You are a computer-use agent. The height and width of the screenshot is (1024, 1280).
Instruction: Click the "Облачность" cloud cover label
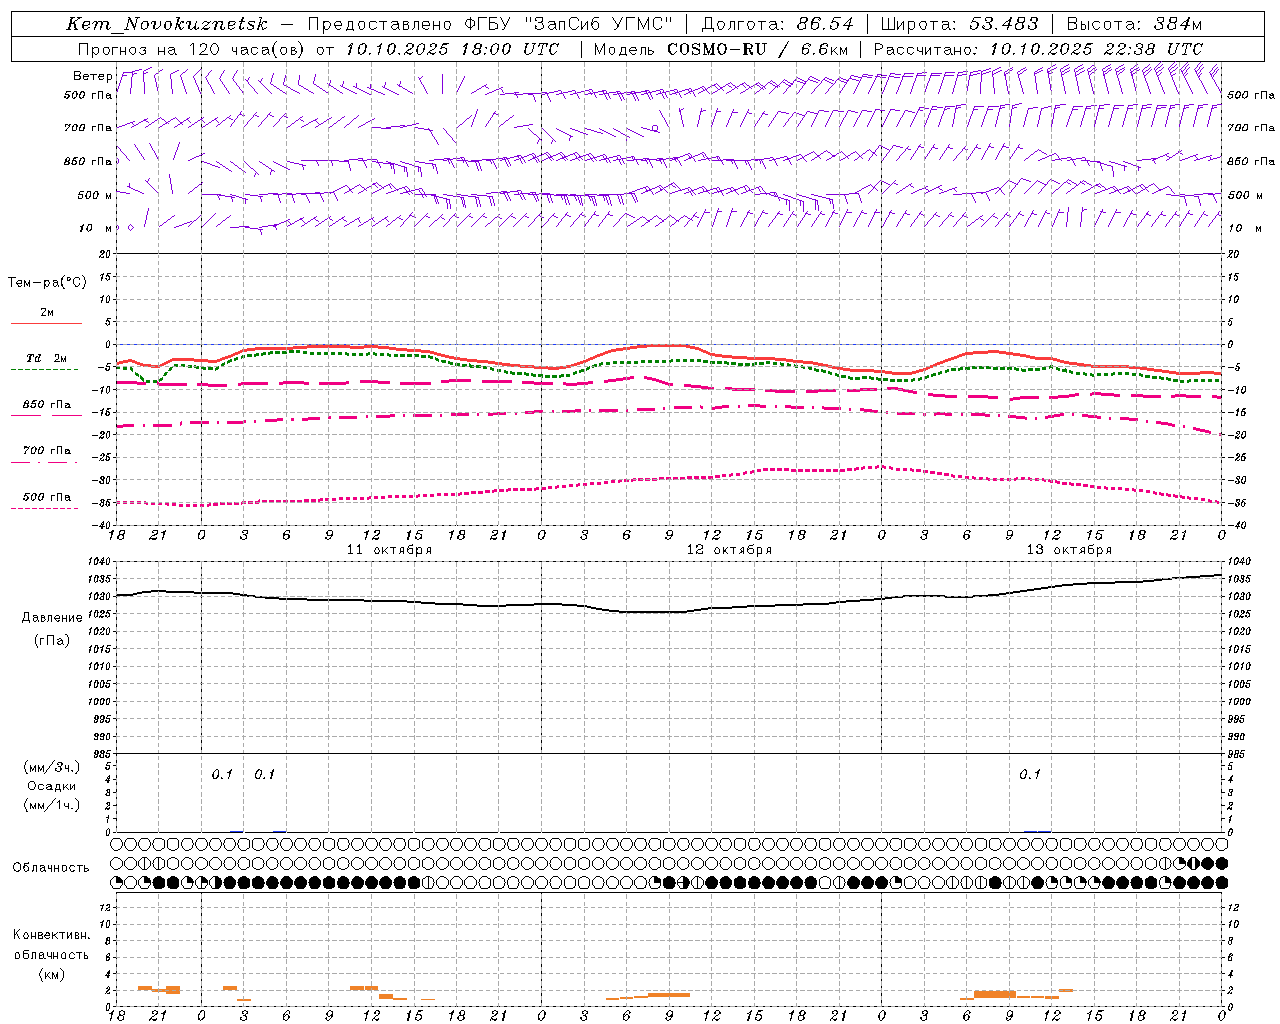coord(51,868)
